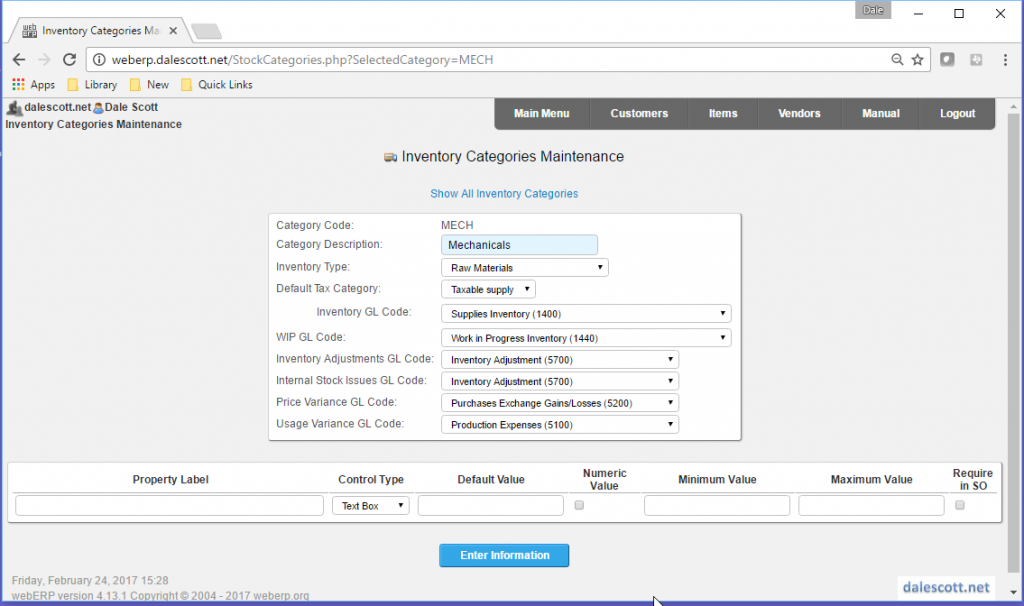Select the Items navigation menu
Image resolution: width=1024 pixels, height=606 pixels.
pos(722,113)
